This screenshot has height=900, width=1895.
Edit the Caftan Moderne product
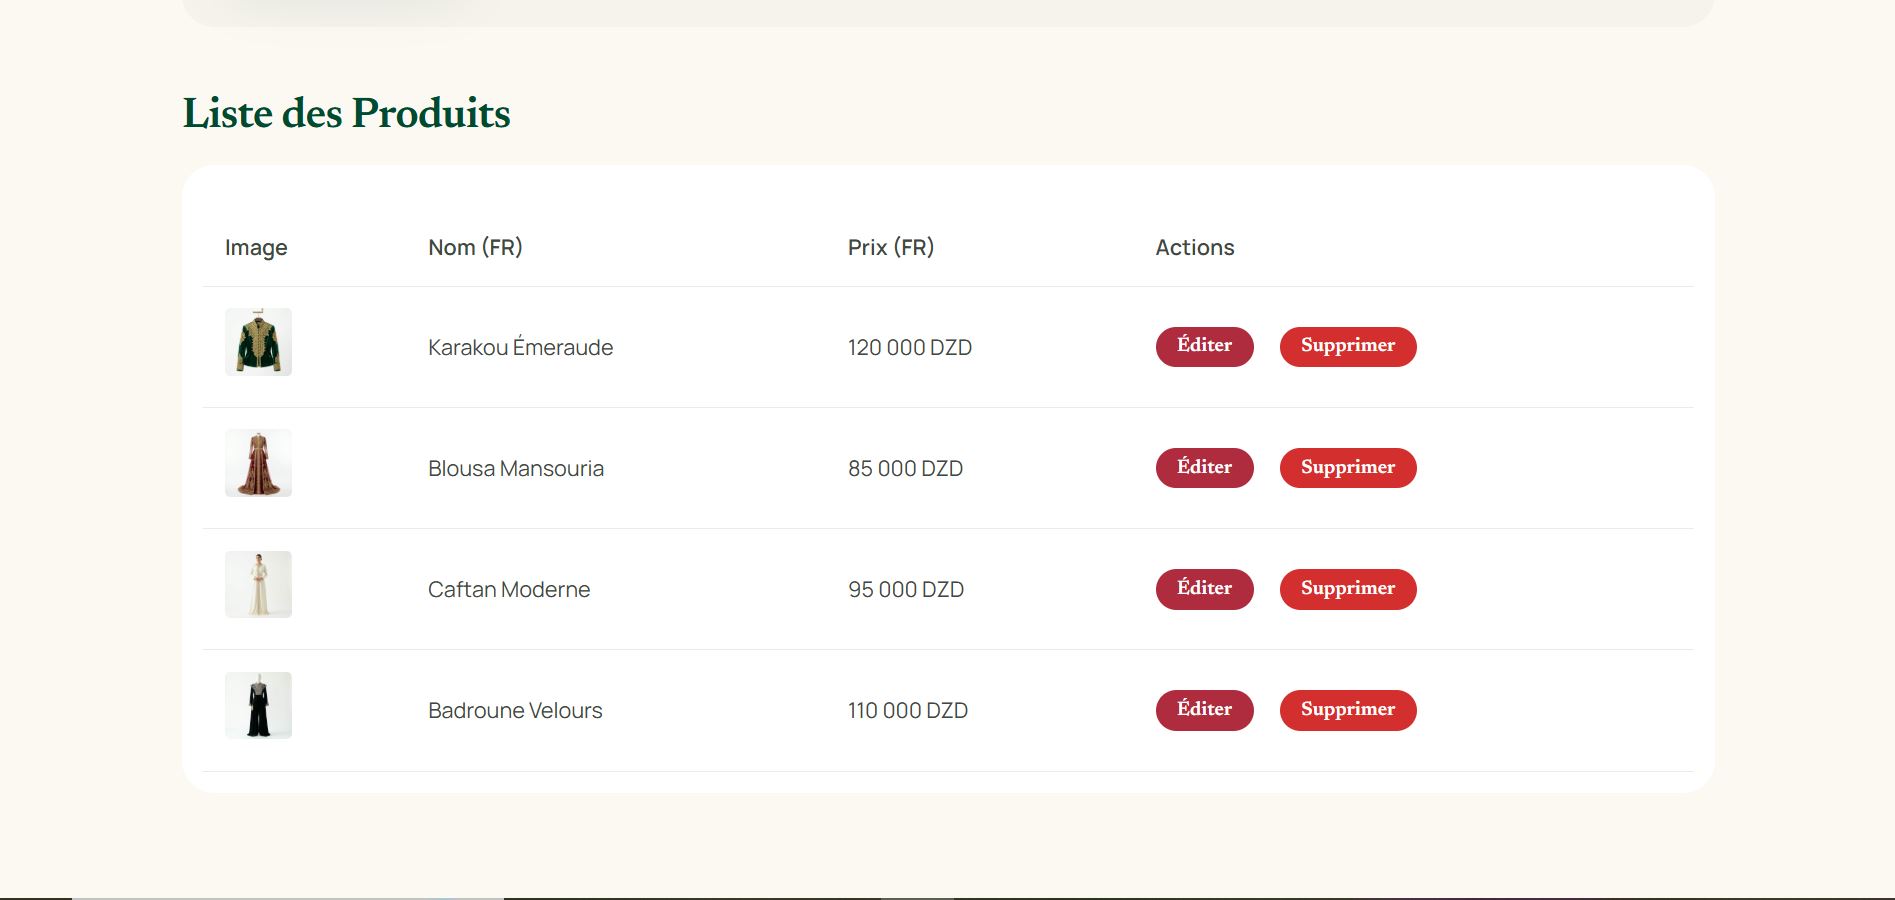tap(1204, 589)
